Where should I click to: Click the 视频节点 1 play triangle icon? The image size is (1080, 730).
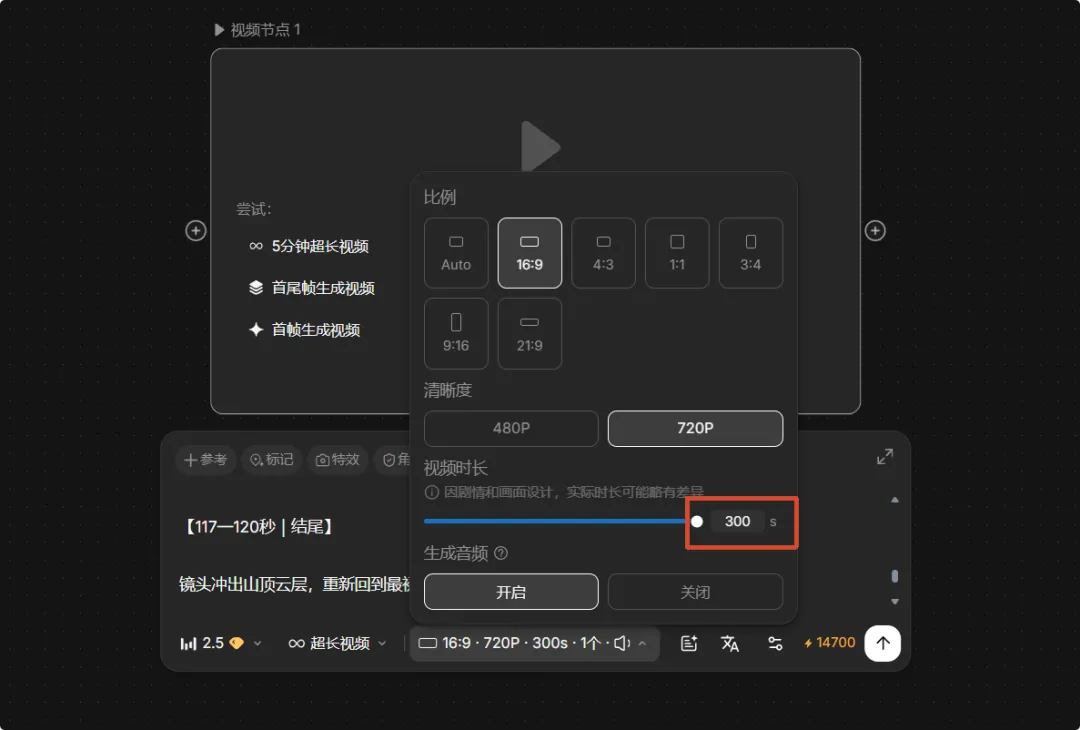(219, 30)
